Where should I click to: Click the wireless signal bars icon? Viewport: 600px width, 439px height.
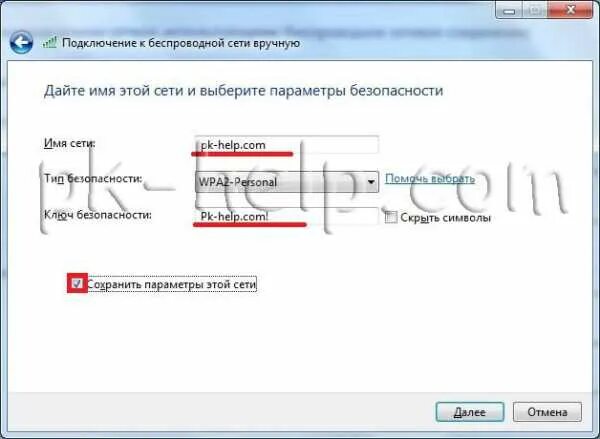[50, 42]
